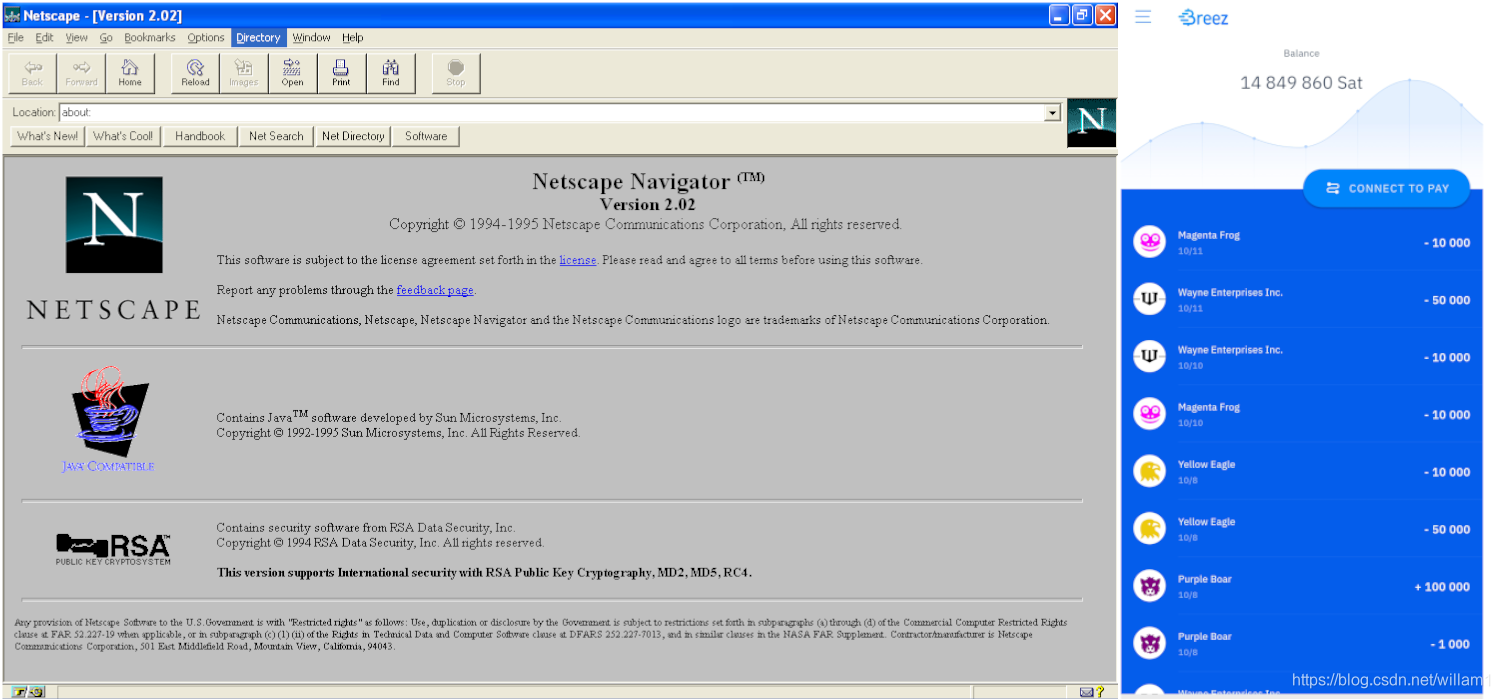Open the Window menu
Image resolution: width=1500 pixels, height=699 pixels.
point(311,38)
